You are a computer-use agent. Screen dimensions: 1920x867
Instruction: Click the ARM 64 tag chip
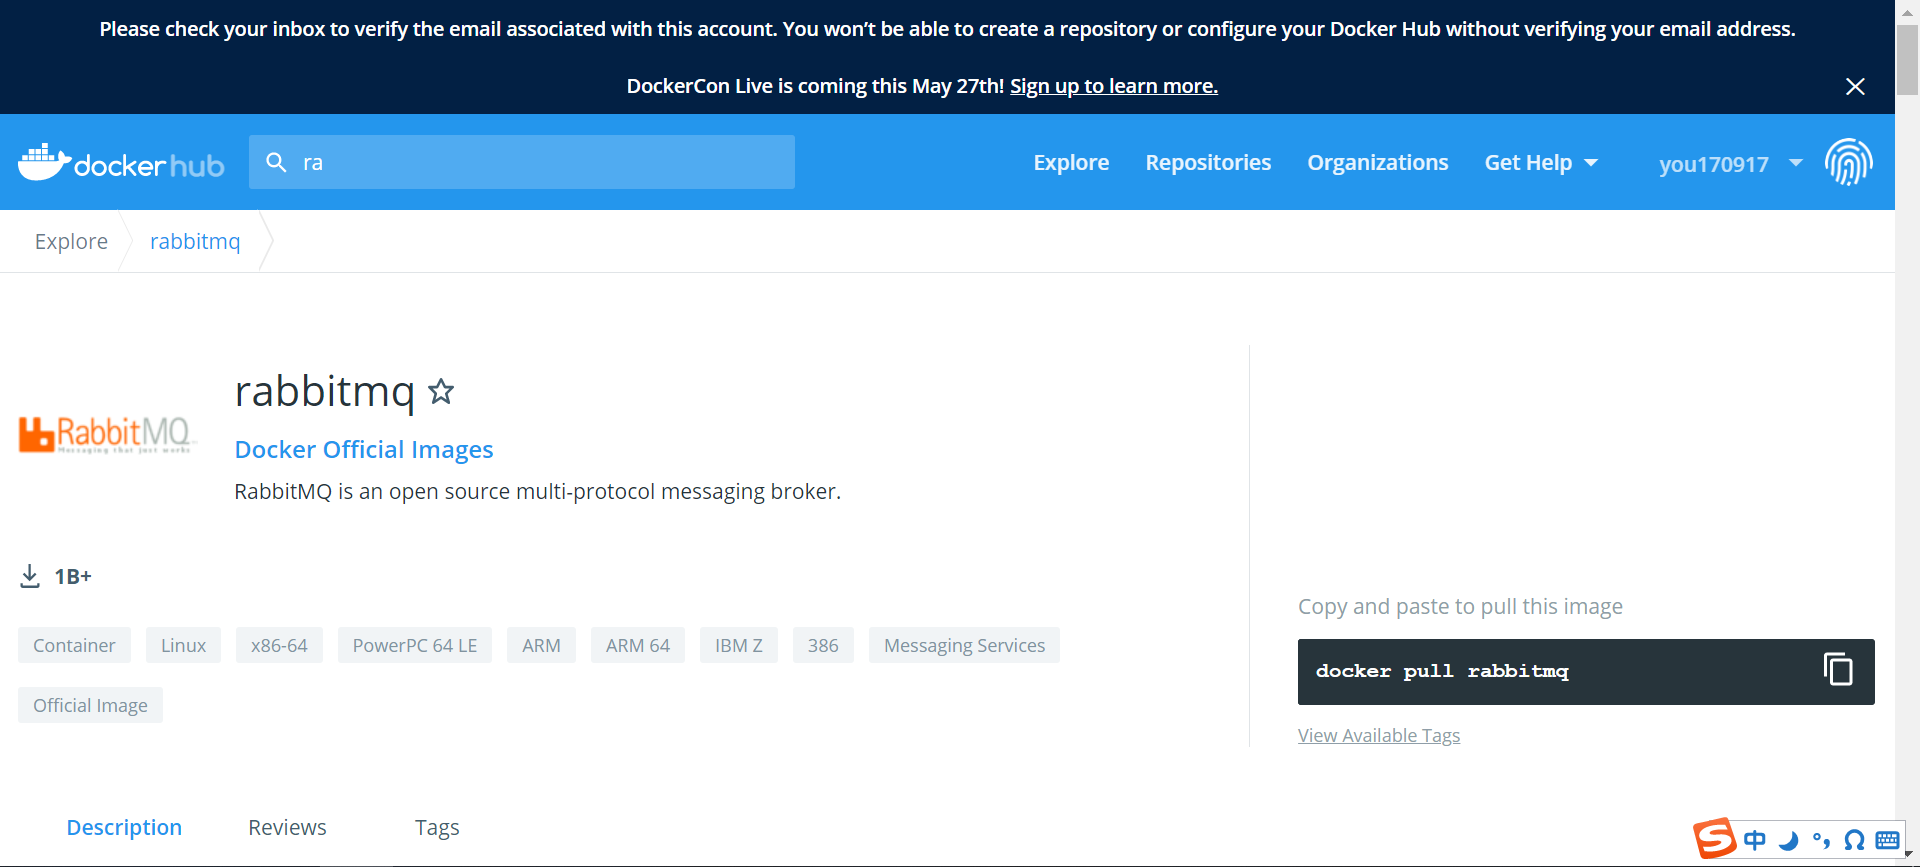[638, 645]
